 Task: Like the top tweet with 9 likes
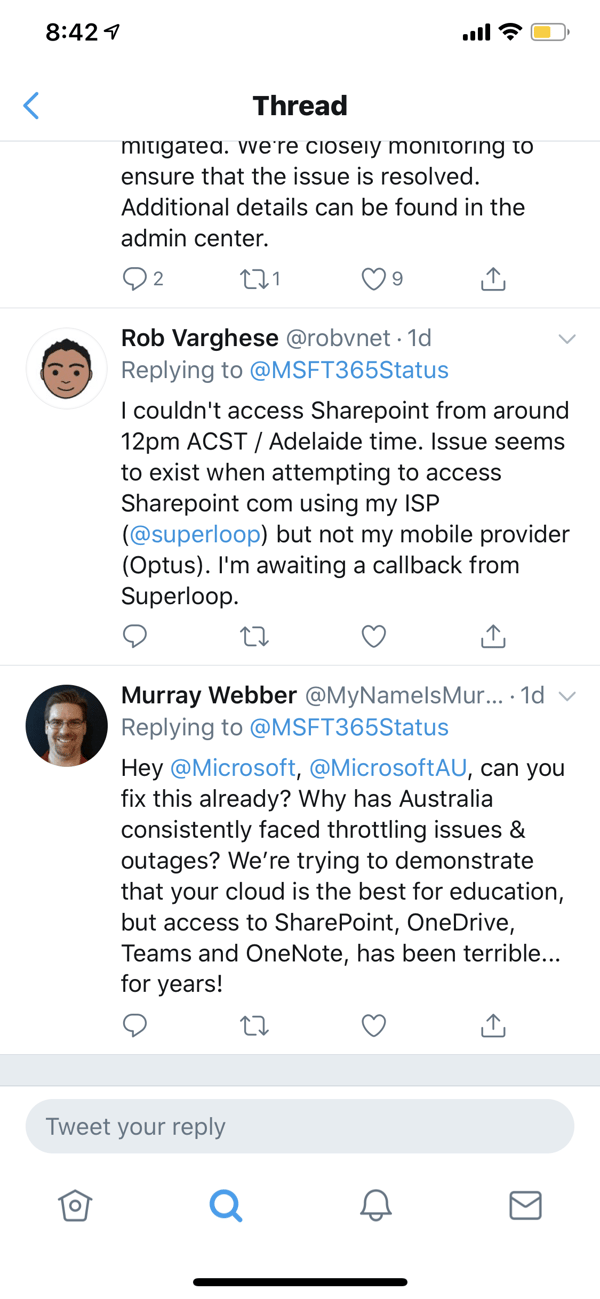(x=374, y=279)
